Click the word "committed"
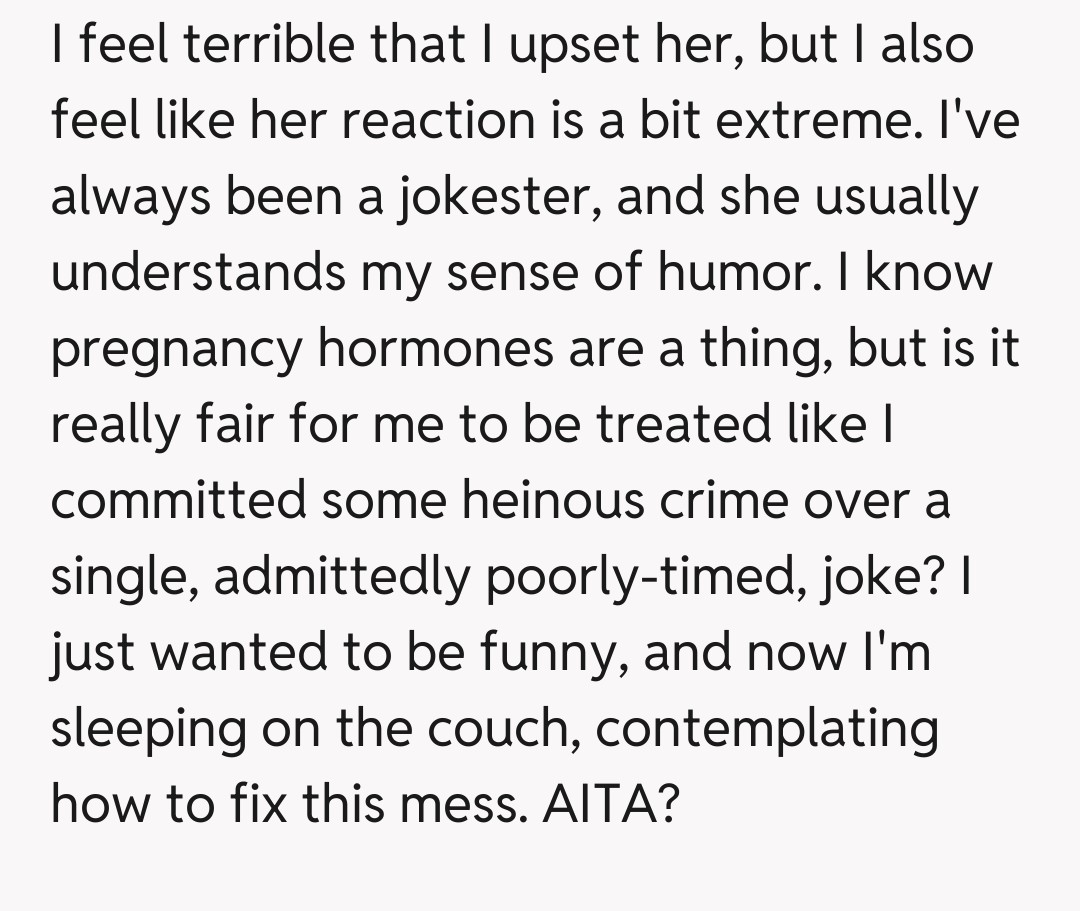The width and height of the screenshot is (1080, 911). pos(179,500)
